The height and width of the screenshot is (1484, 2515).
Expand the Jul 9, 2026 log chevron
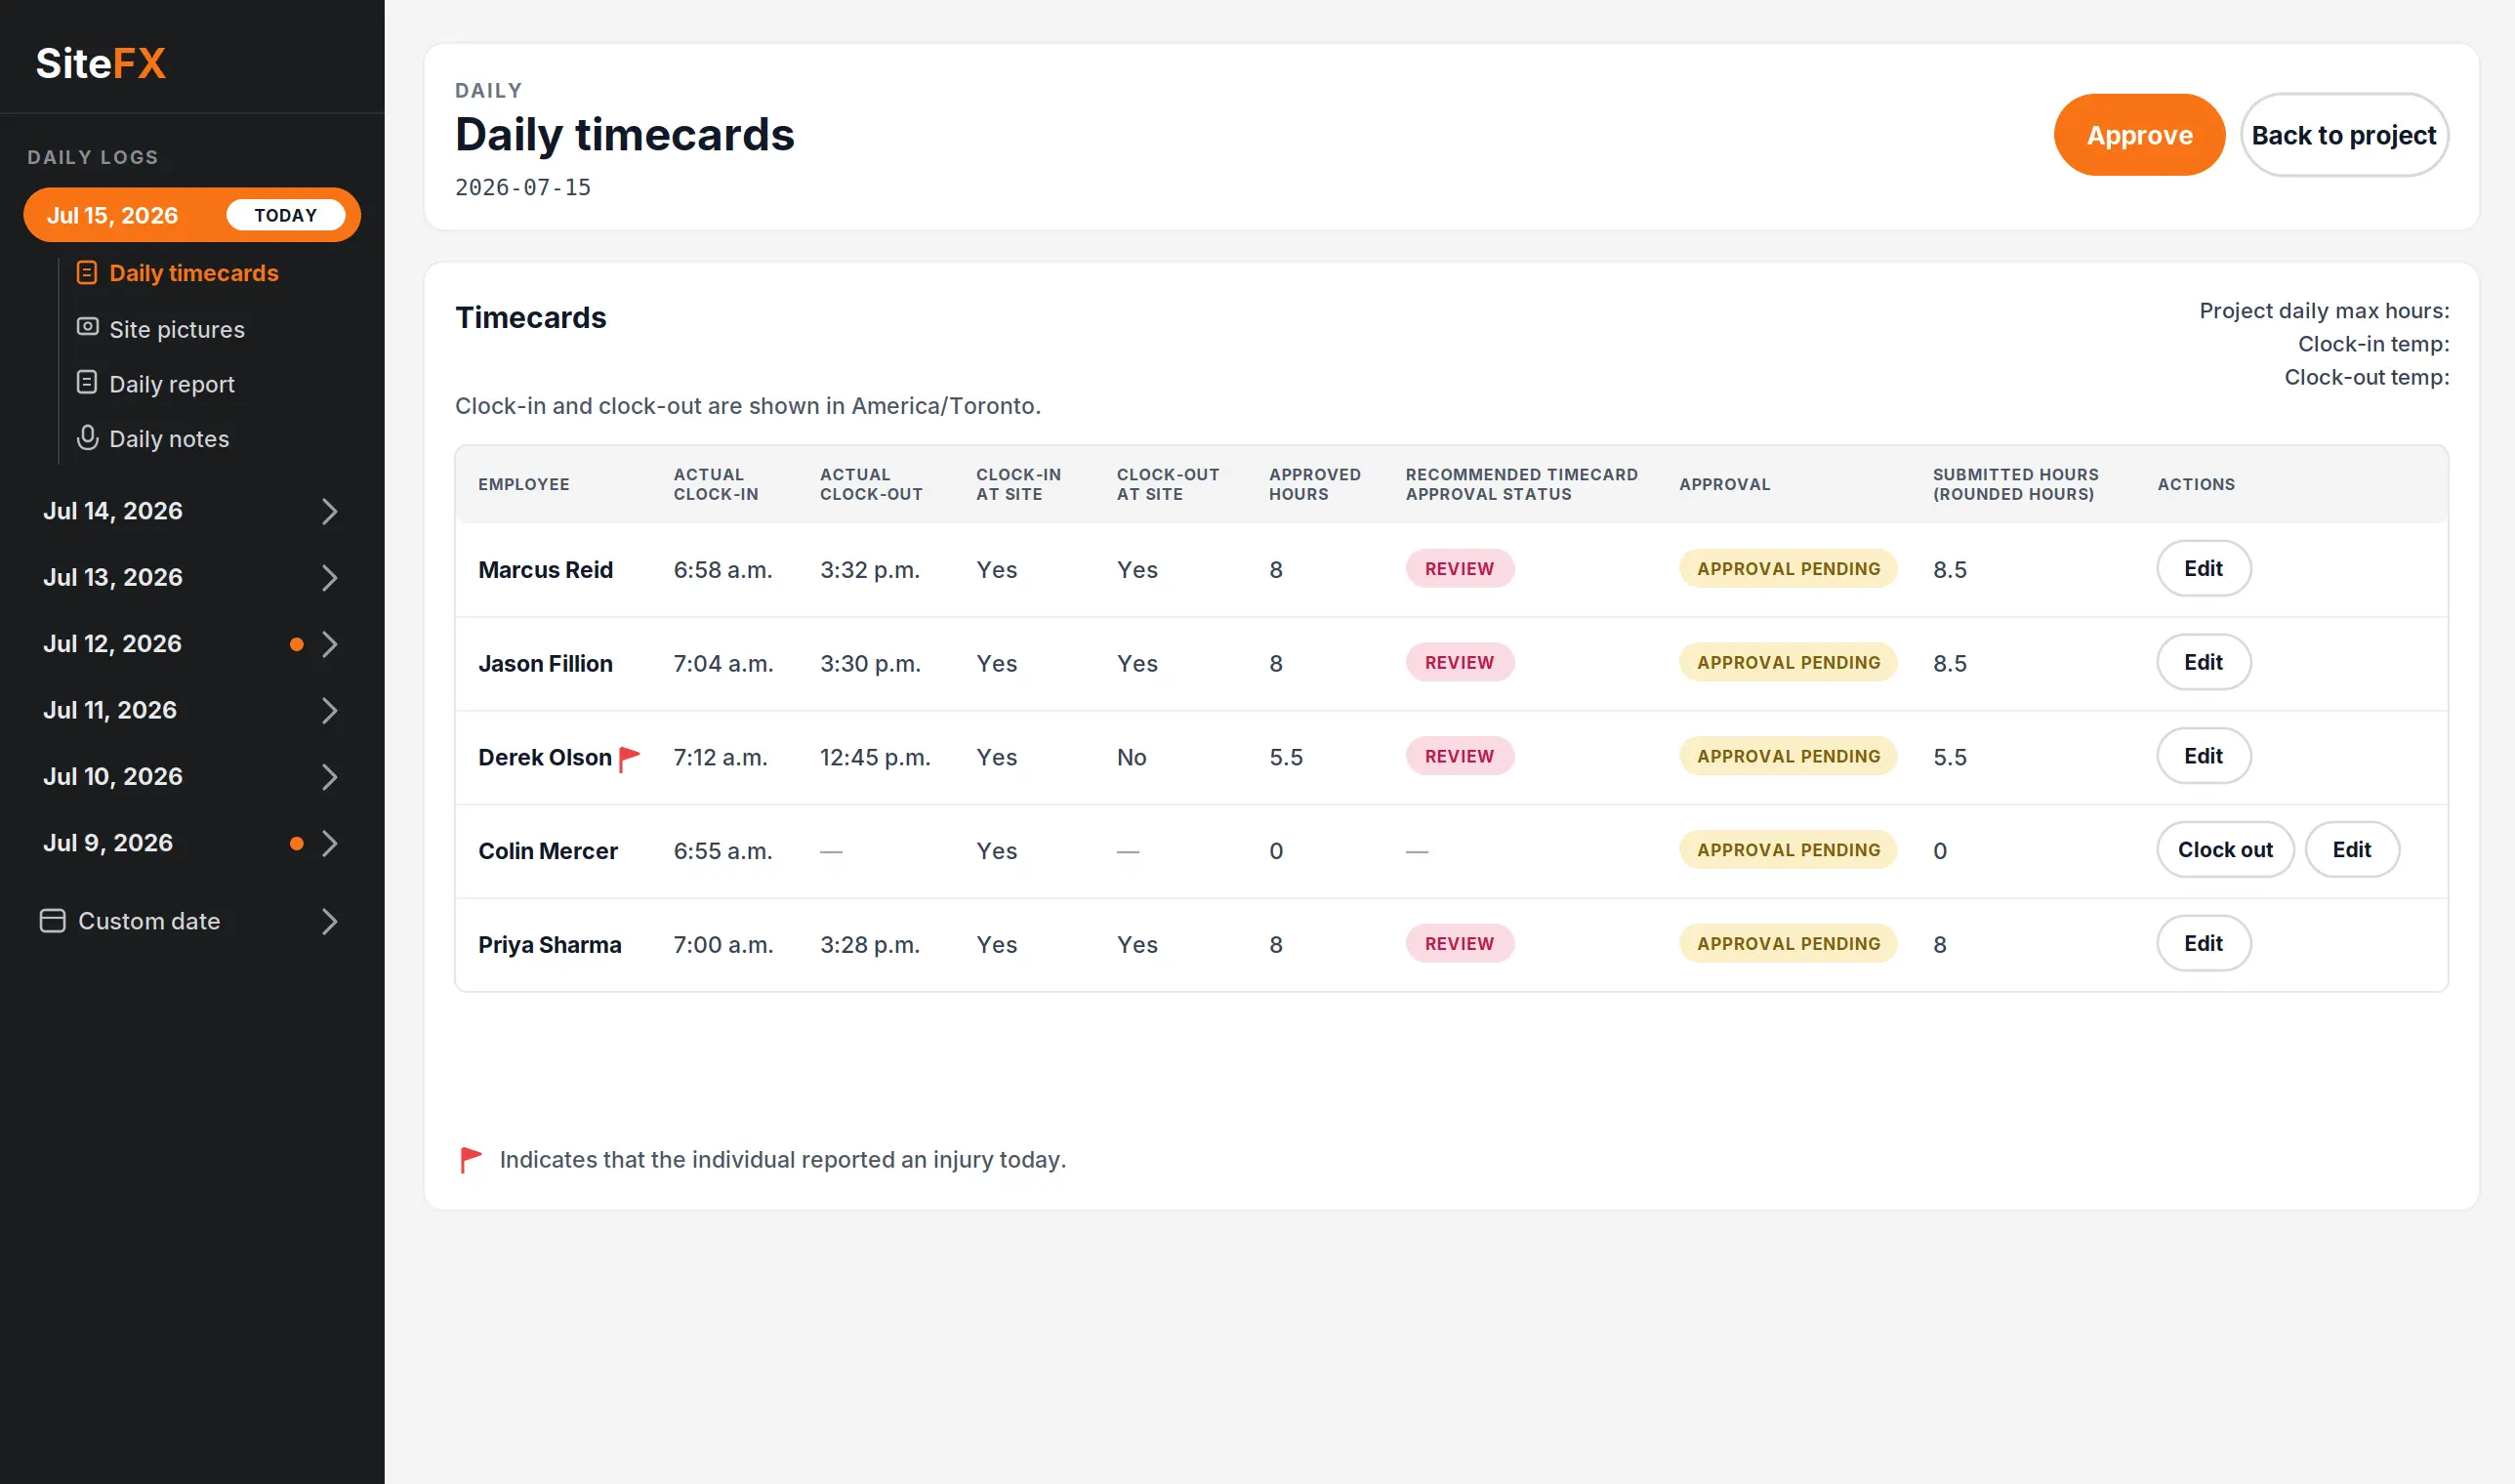[329, 844]
